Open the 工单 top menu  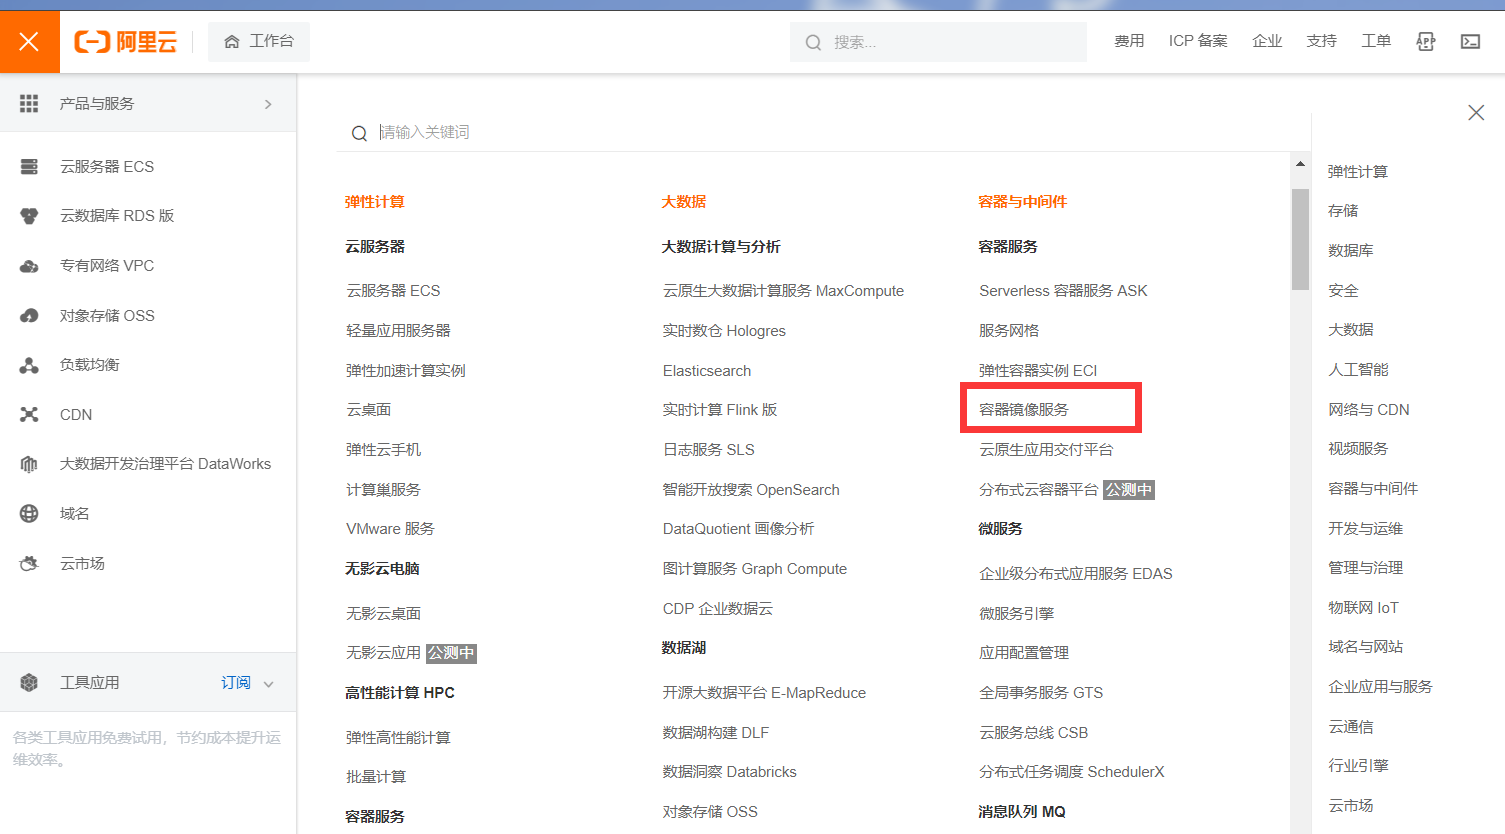(1376, 41)
